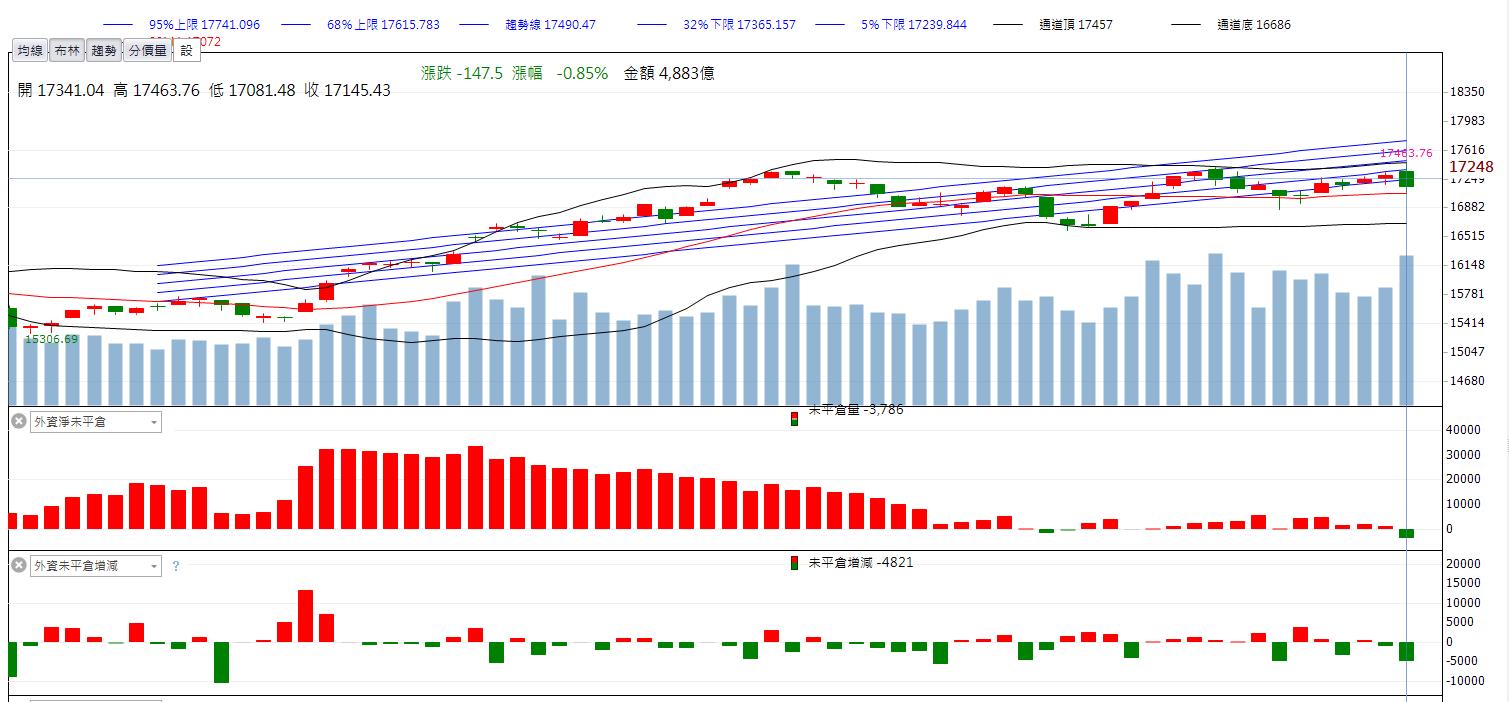
Task: Toggle the 趨勢 trend channel overlay
Action: (x=103, y=50)
